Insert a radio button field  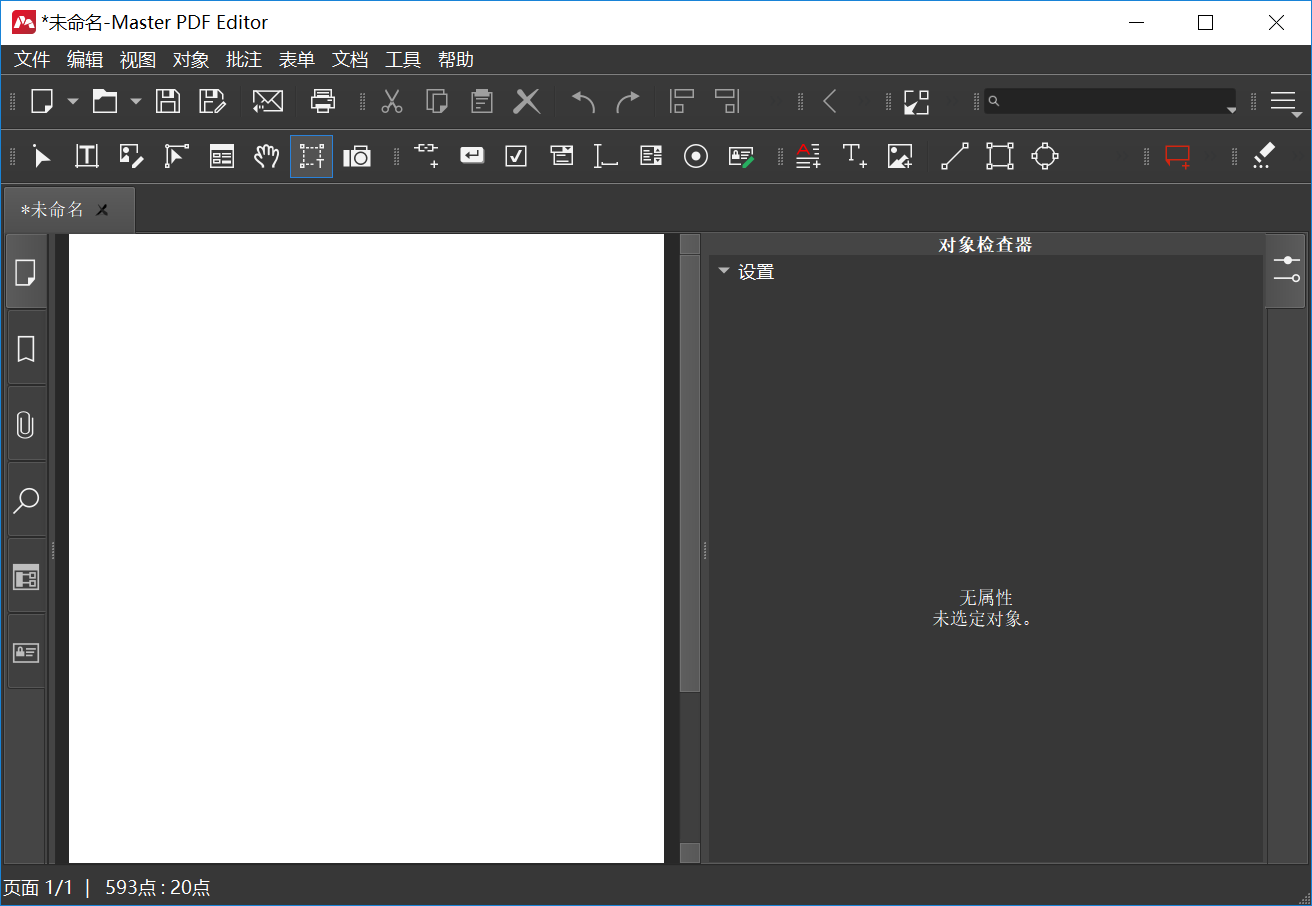[696, 156]
